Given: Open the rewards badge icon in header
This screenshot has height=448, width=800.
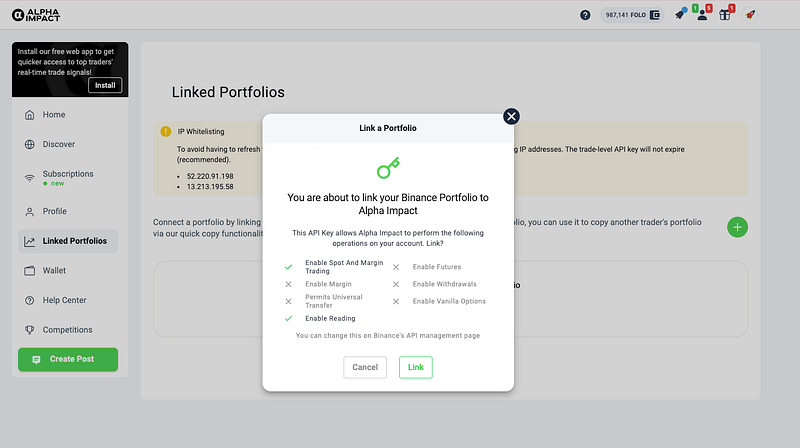Looking at the screenshot, I should [680, 15].
